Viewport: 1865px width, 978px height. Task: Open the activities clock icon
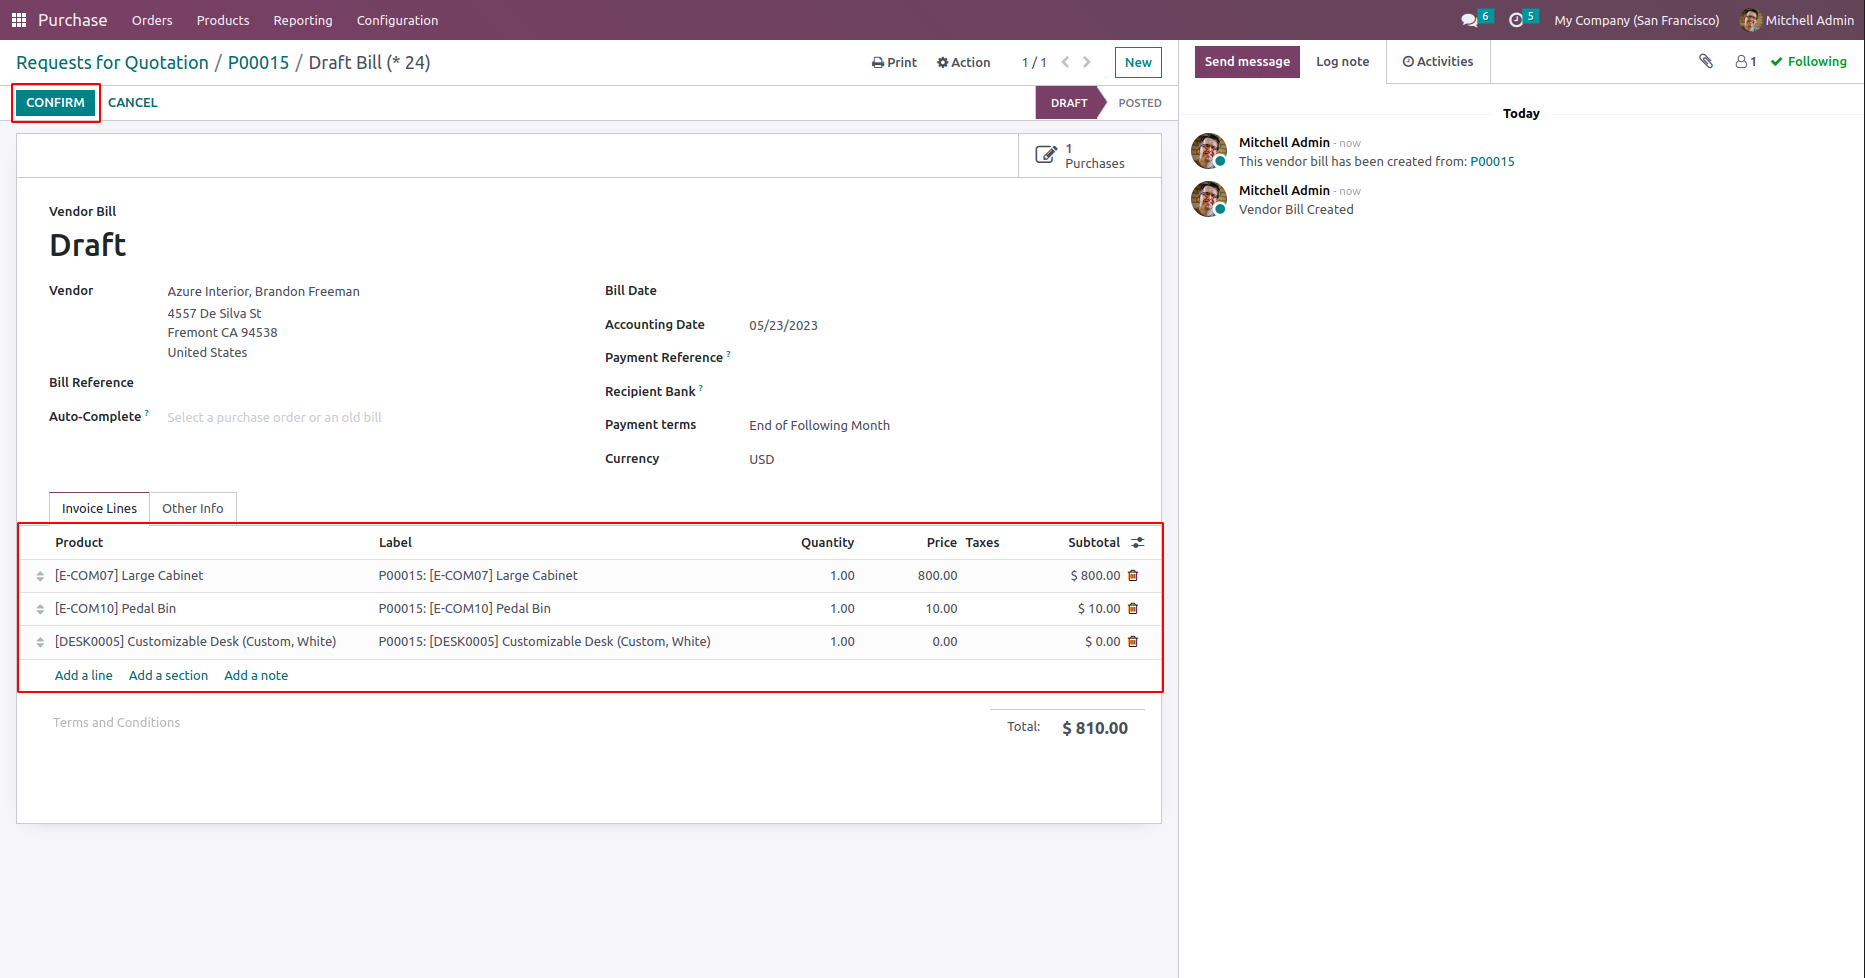[1516, 20]
